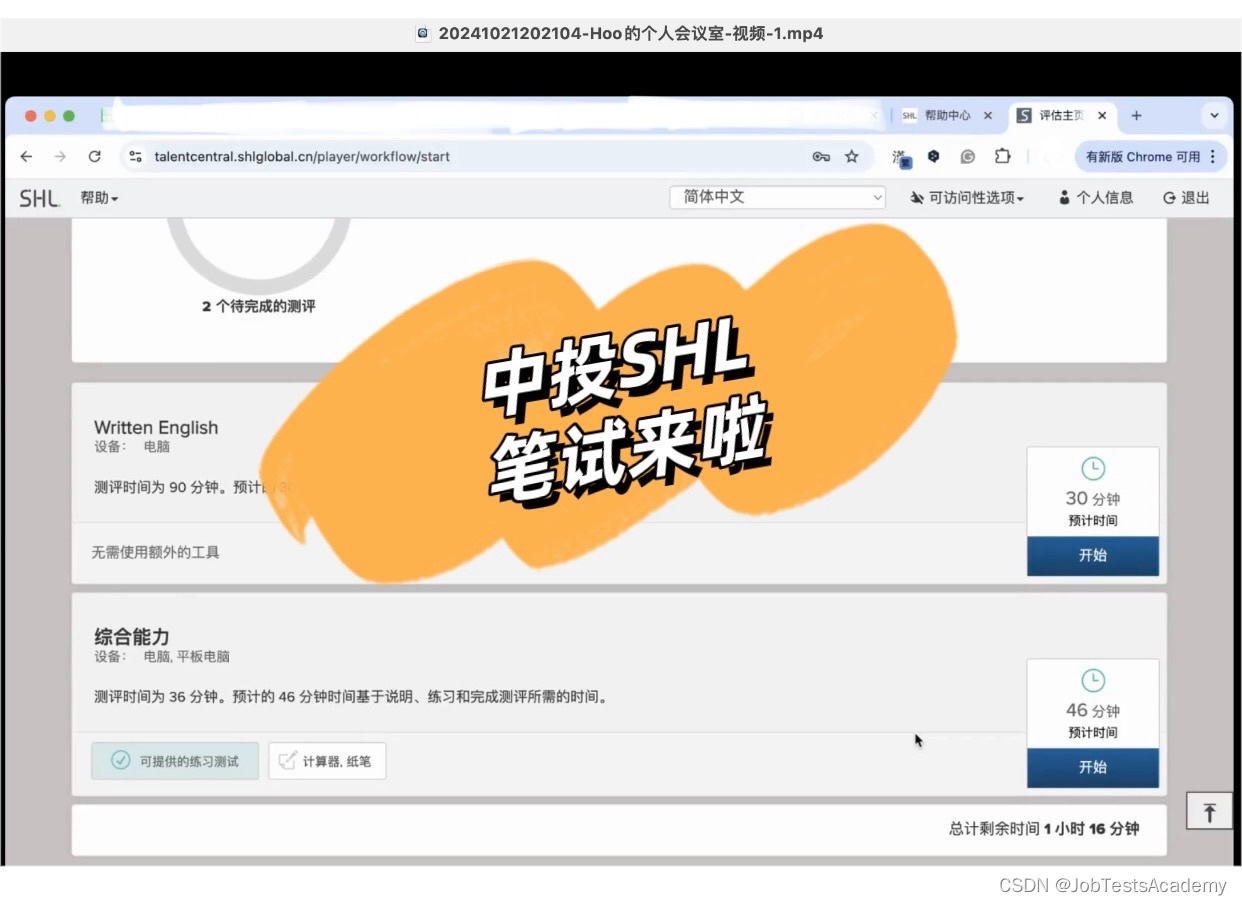Bookmark the page with the star icon
This screenshot has width=1242, height=905.
pyautogui.click(x=852, y=157)
